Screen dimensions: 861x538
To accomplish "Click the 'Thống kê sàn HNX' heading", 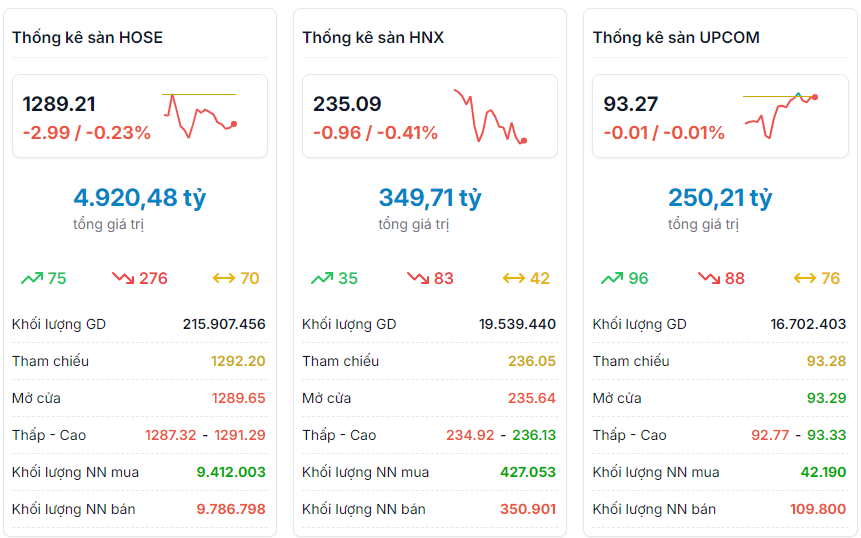I will coord(373,38).
